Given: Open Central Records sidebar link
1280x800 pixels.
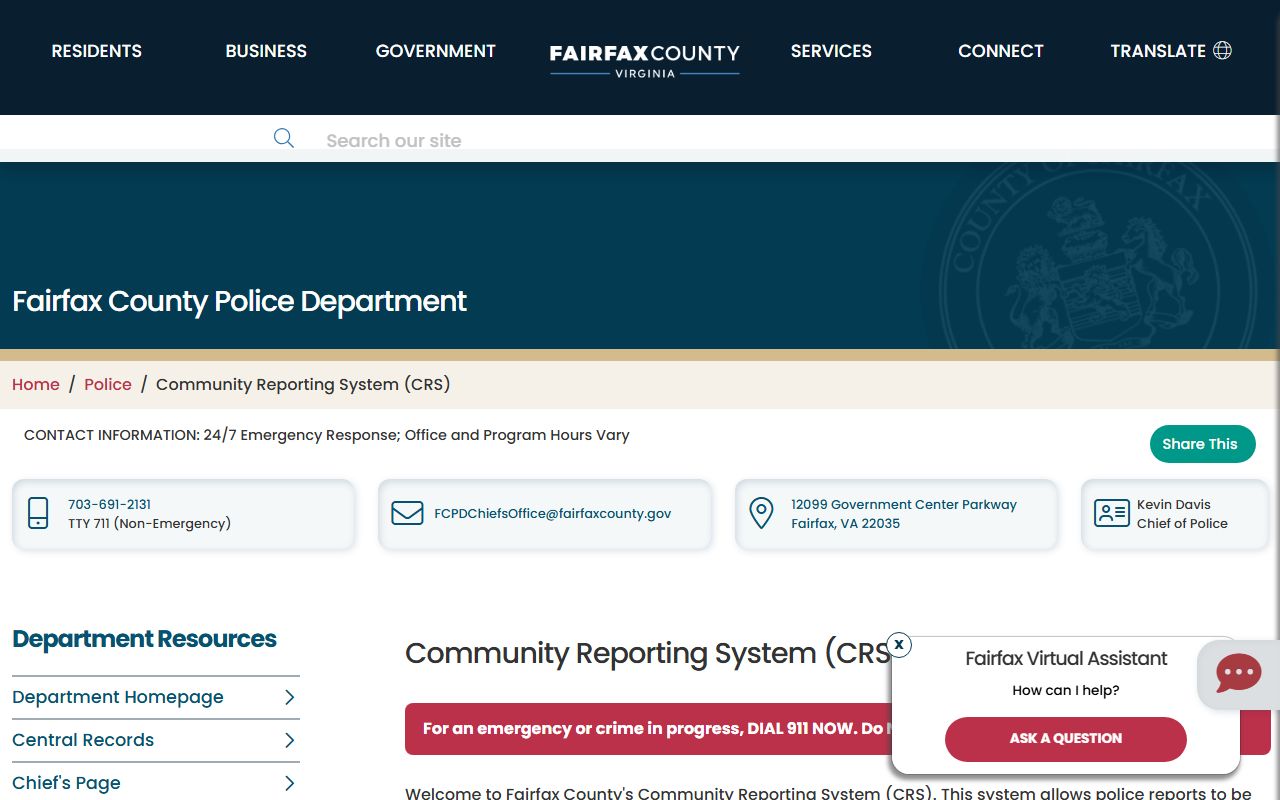Looking at the screenshot, I should tap(83, 740).
